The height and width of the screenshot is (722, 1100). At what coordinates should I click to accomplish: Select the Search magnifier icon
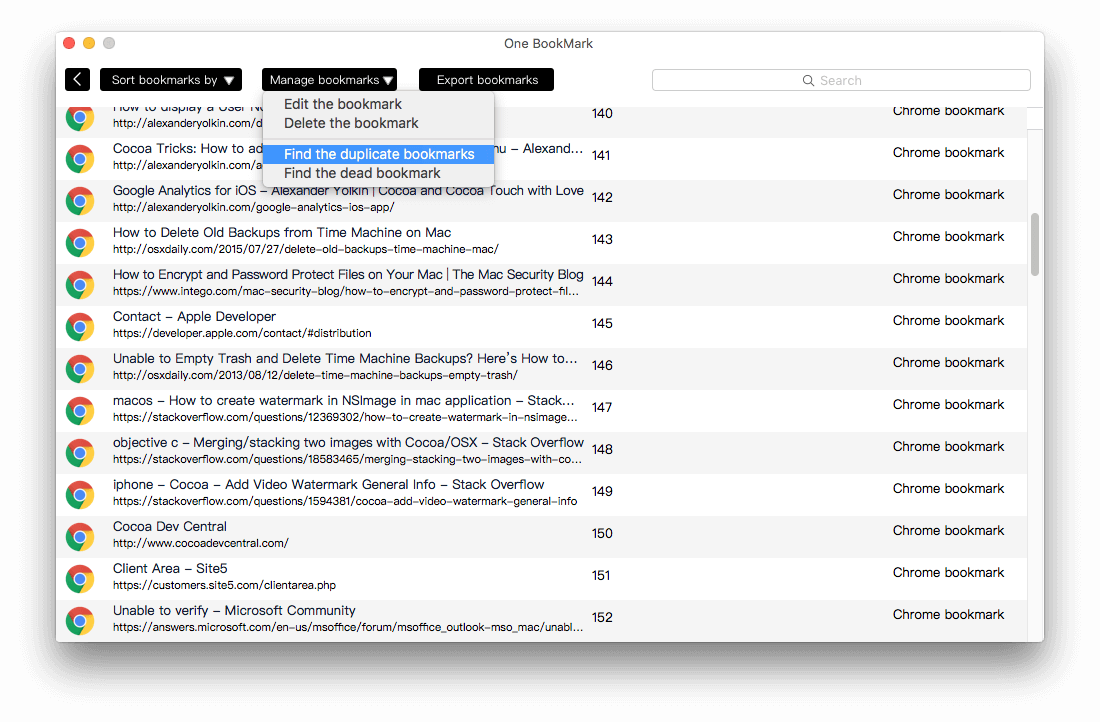(808, 81)
